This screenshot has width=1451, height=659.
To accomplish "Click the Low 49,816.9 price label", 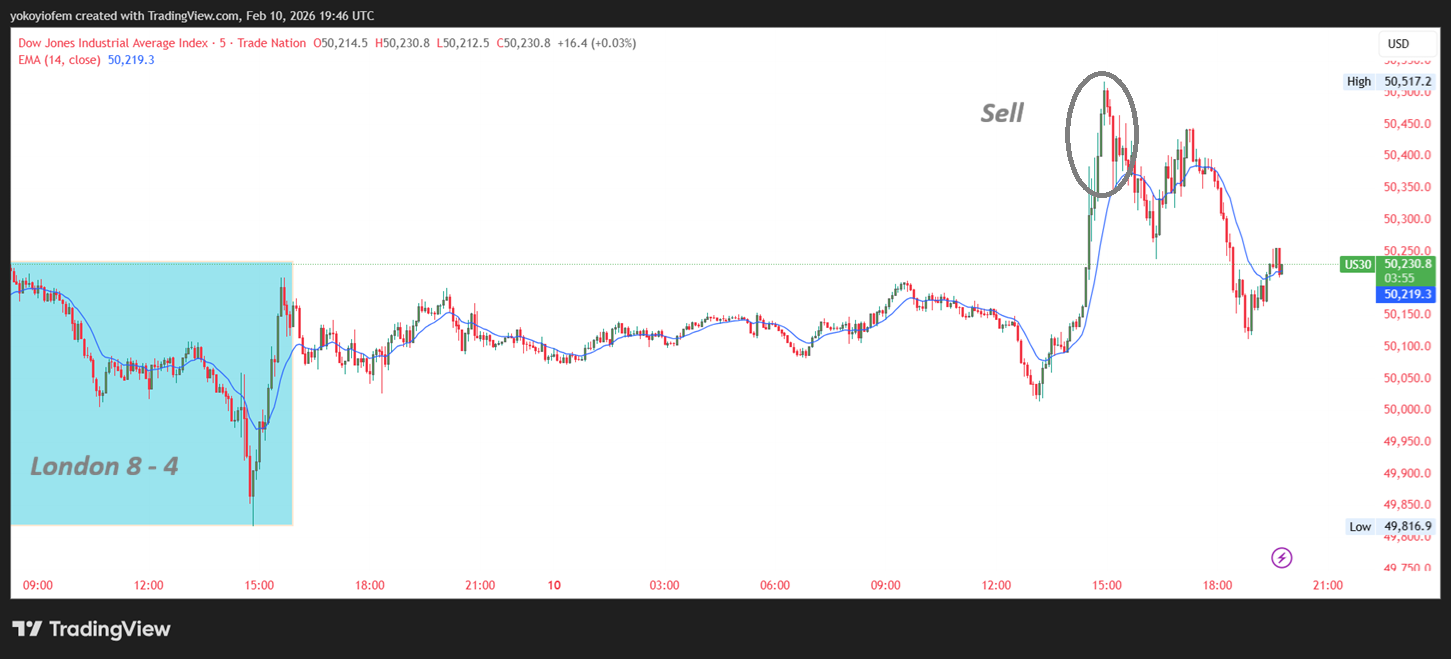I will coord(1389,526).
